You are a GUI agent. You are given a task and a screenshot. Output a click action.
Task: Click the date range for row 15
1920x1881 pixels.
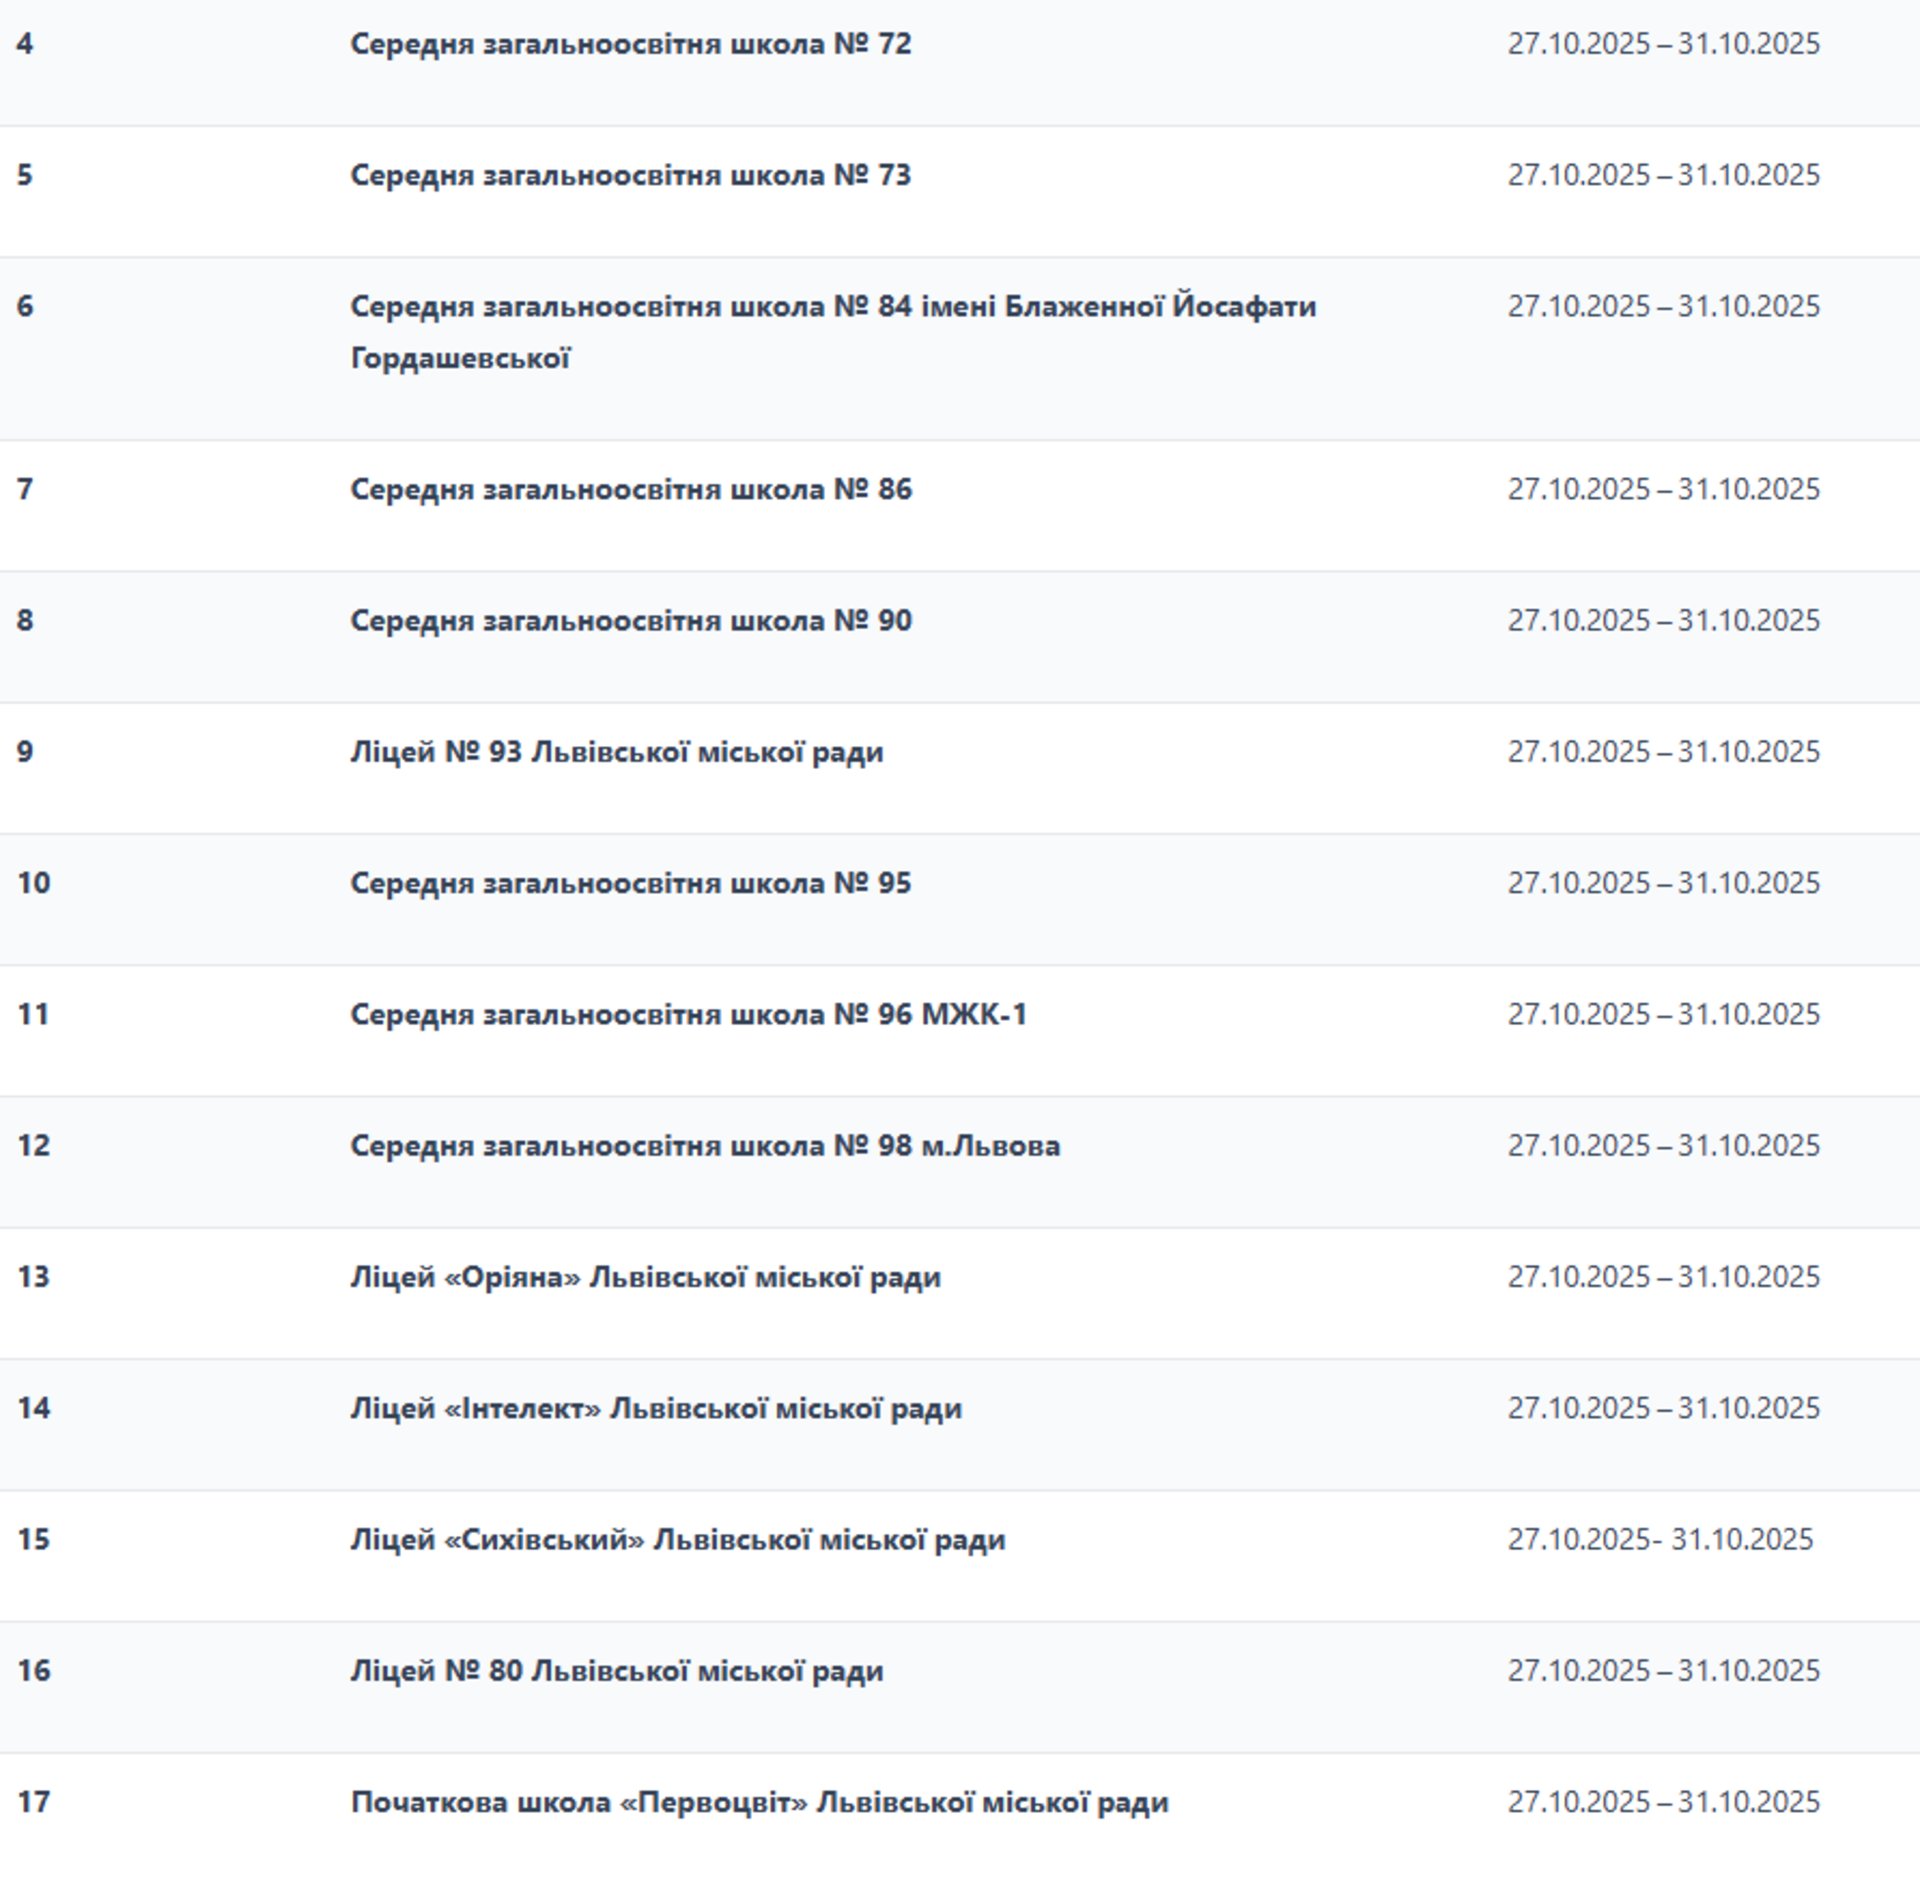(1660, 1539)
